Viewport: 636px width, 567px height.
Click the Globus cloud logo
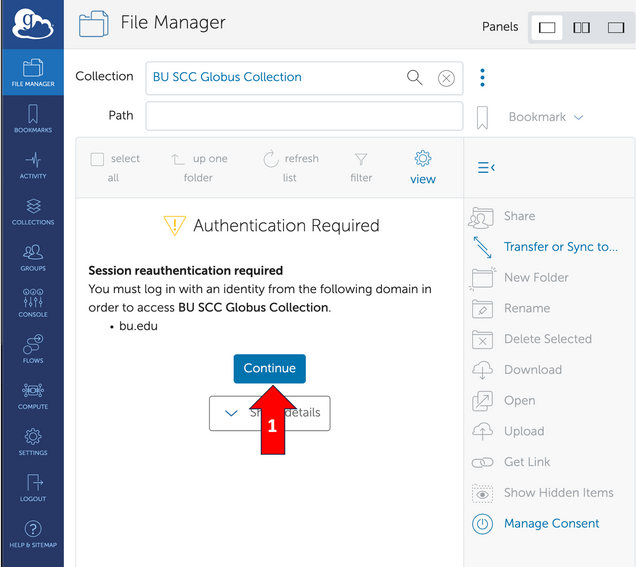pyautogui.click(x=33, y=24)
